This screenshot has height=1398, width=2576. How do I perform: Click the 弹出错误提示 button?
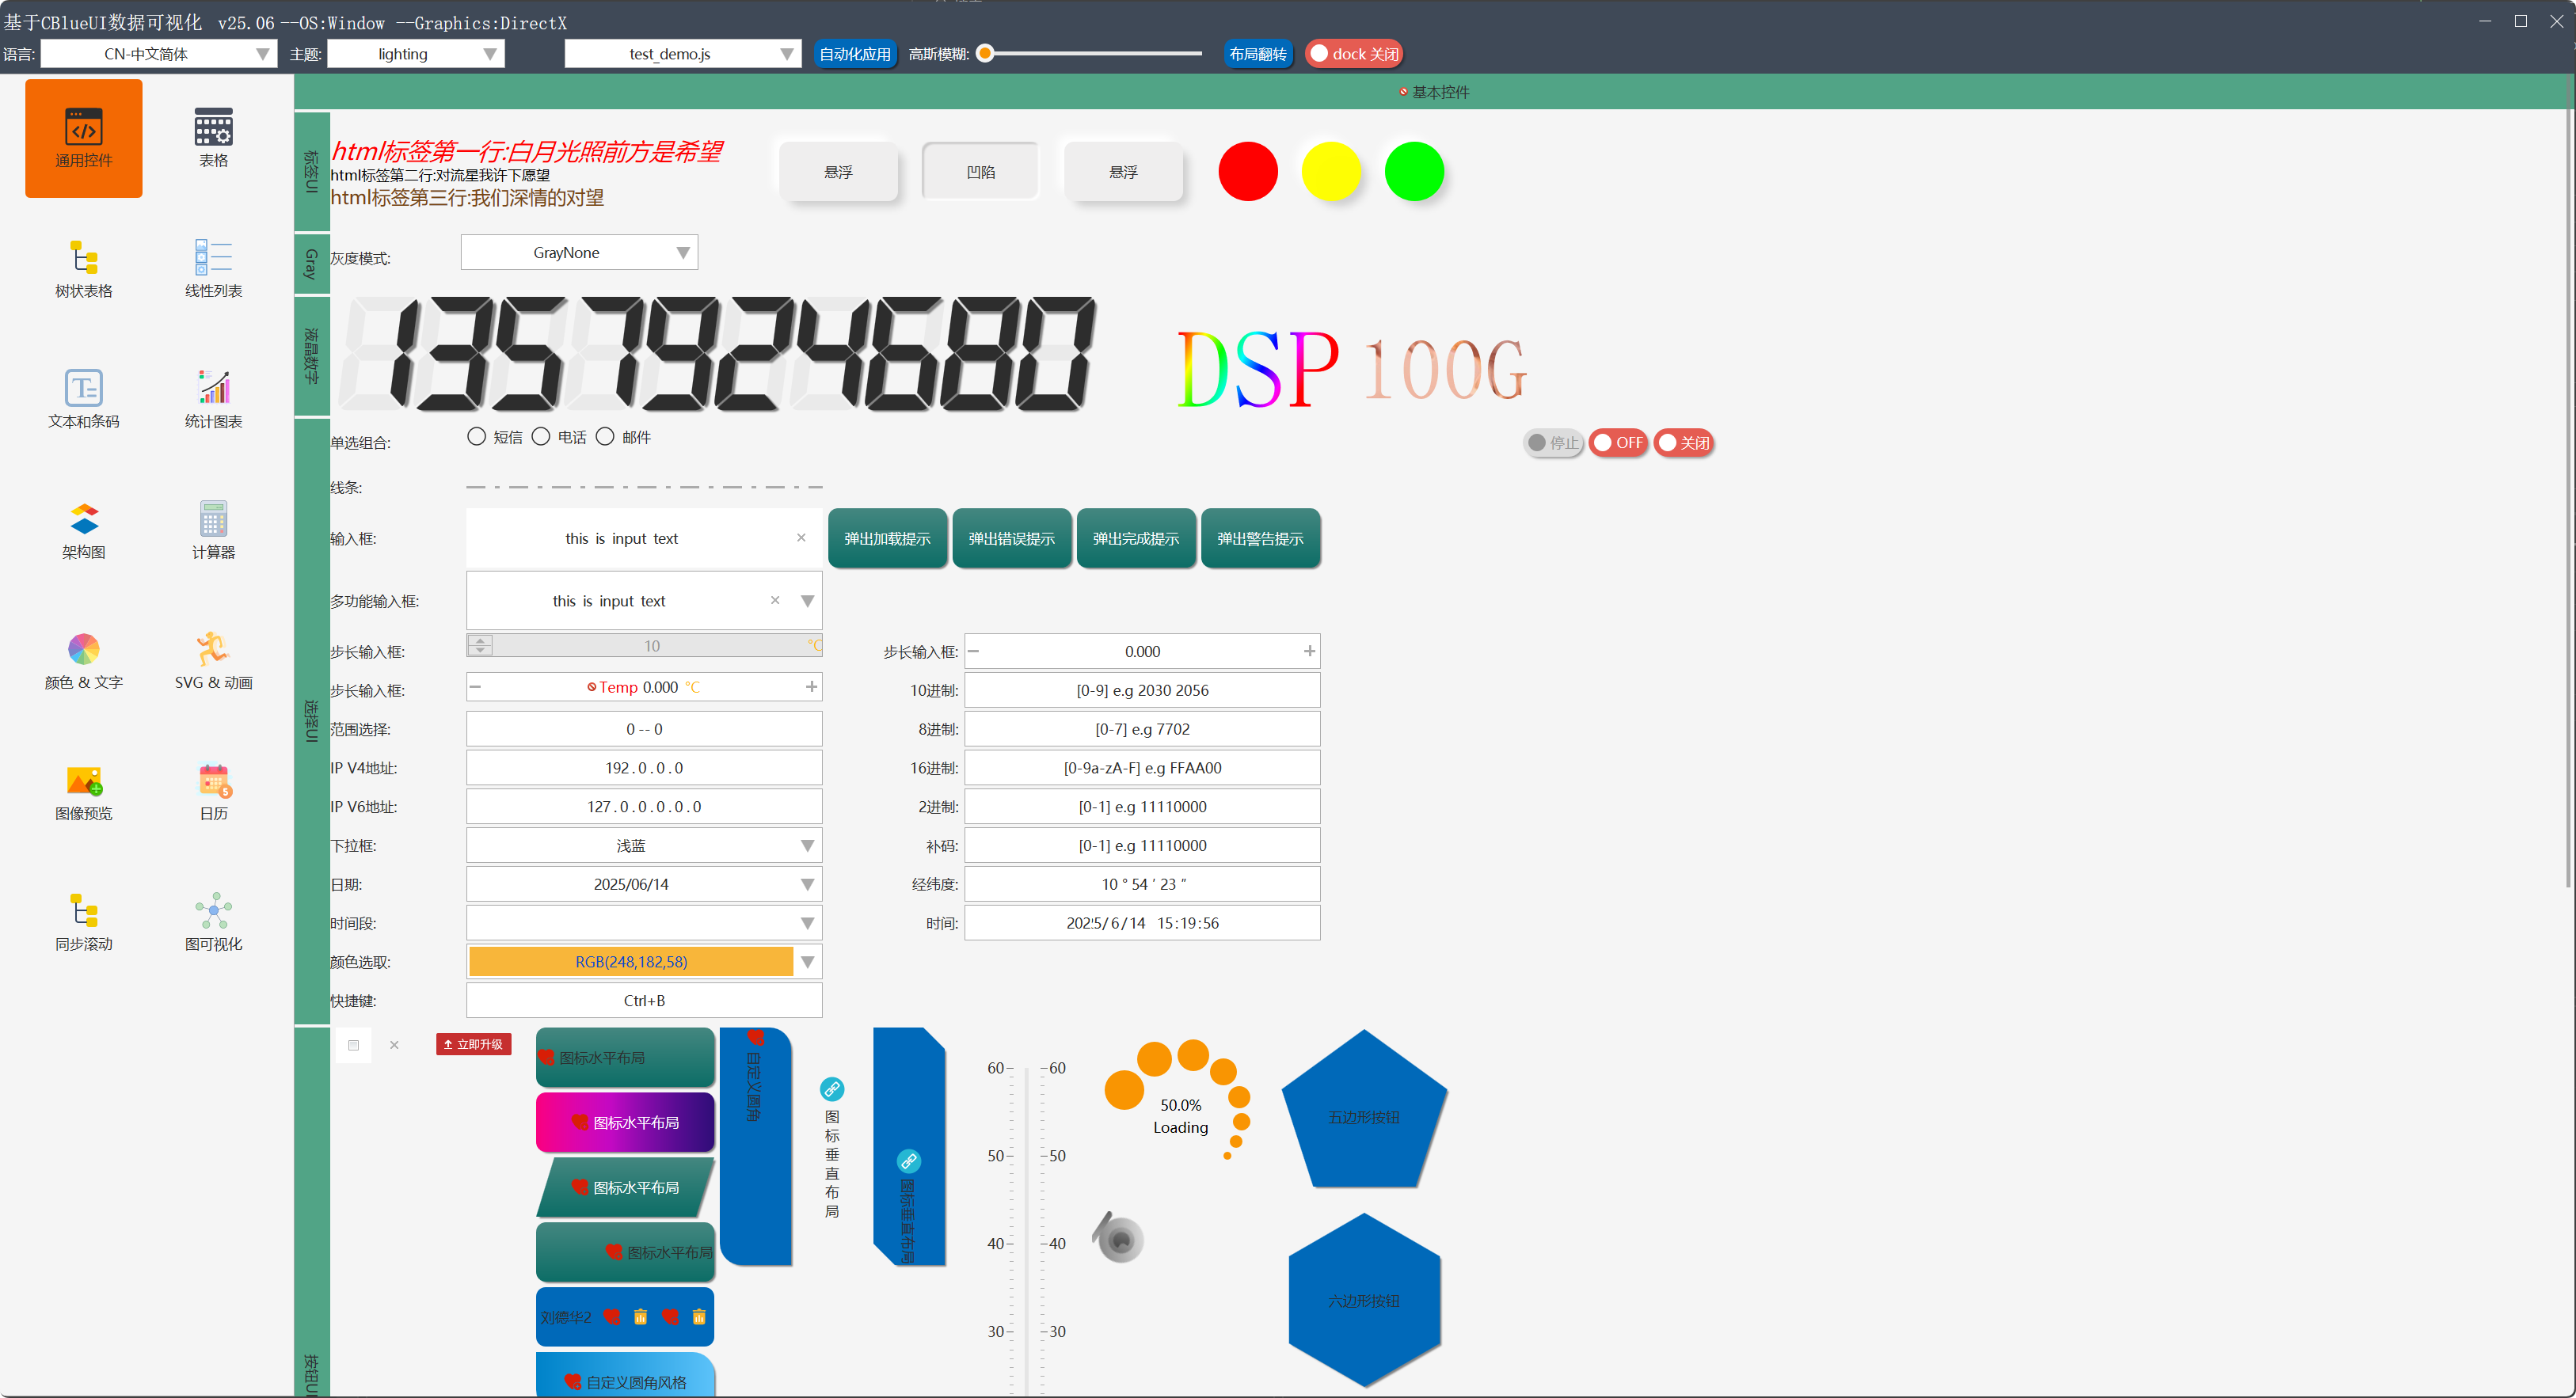click(1011, 539)
